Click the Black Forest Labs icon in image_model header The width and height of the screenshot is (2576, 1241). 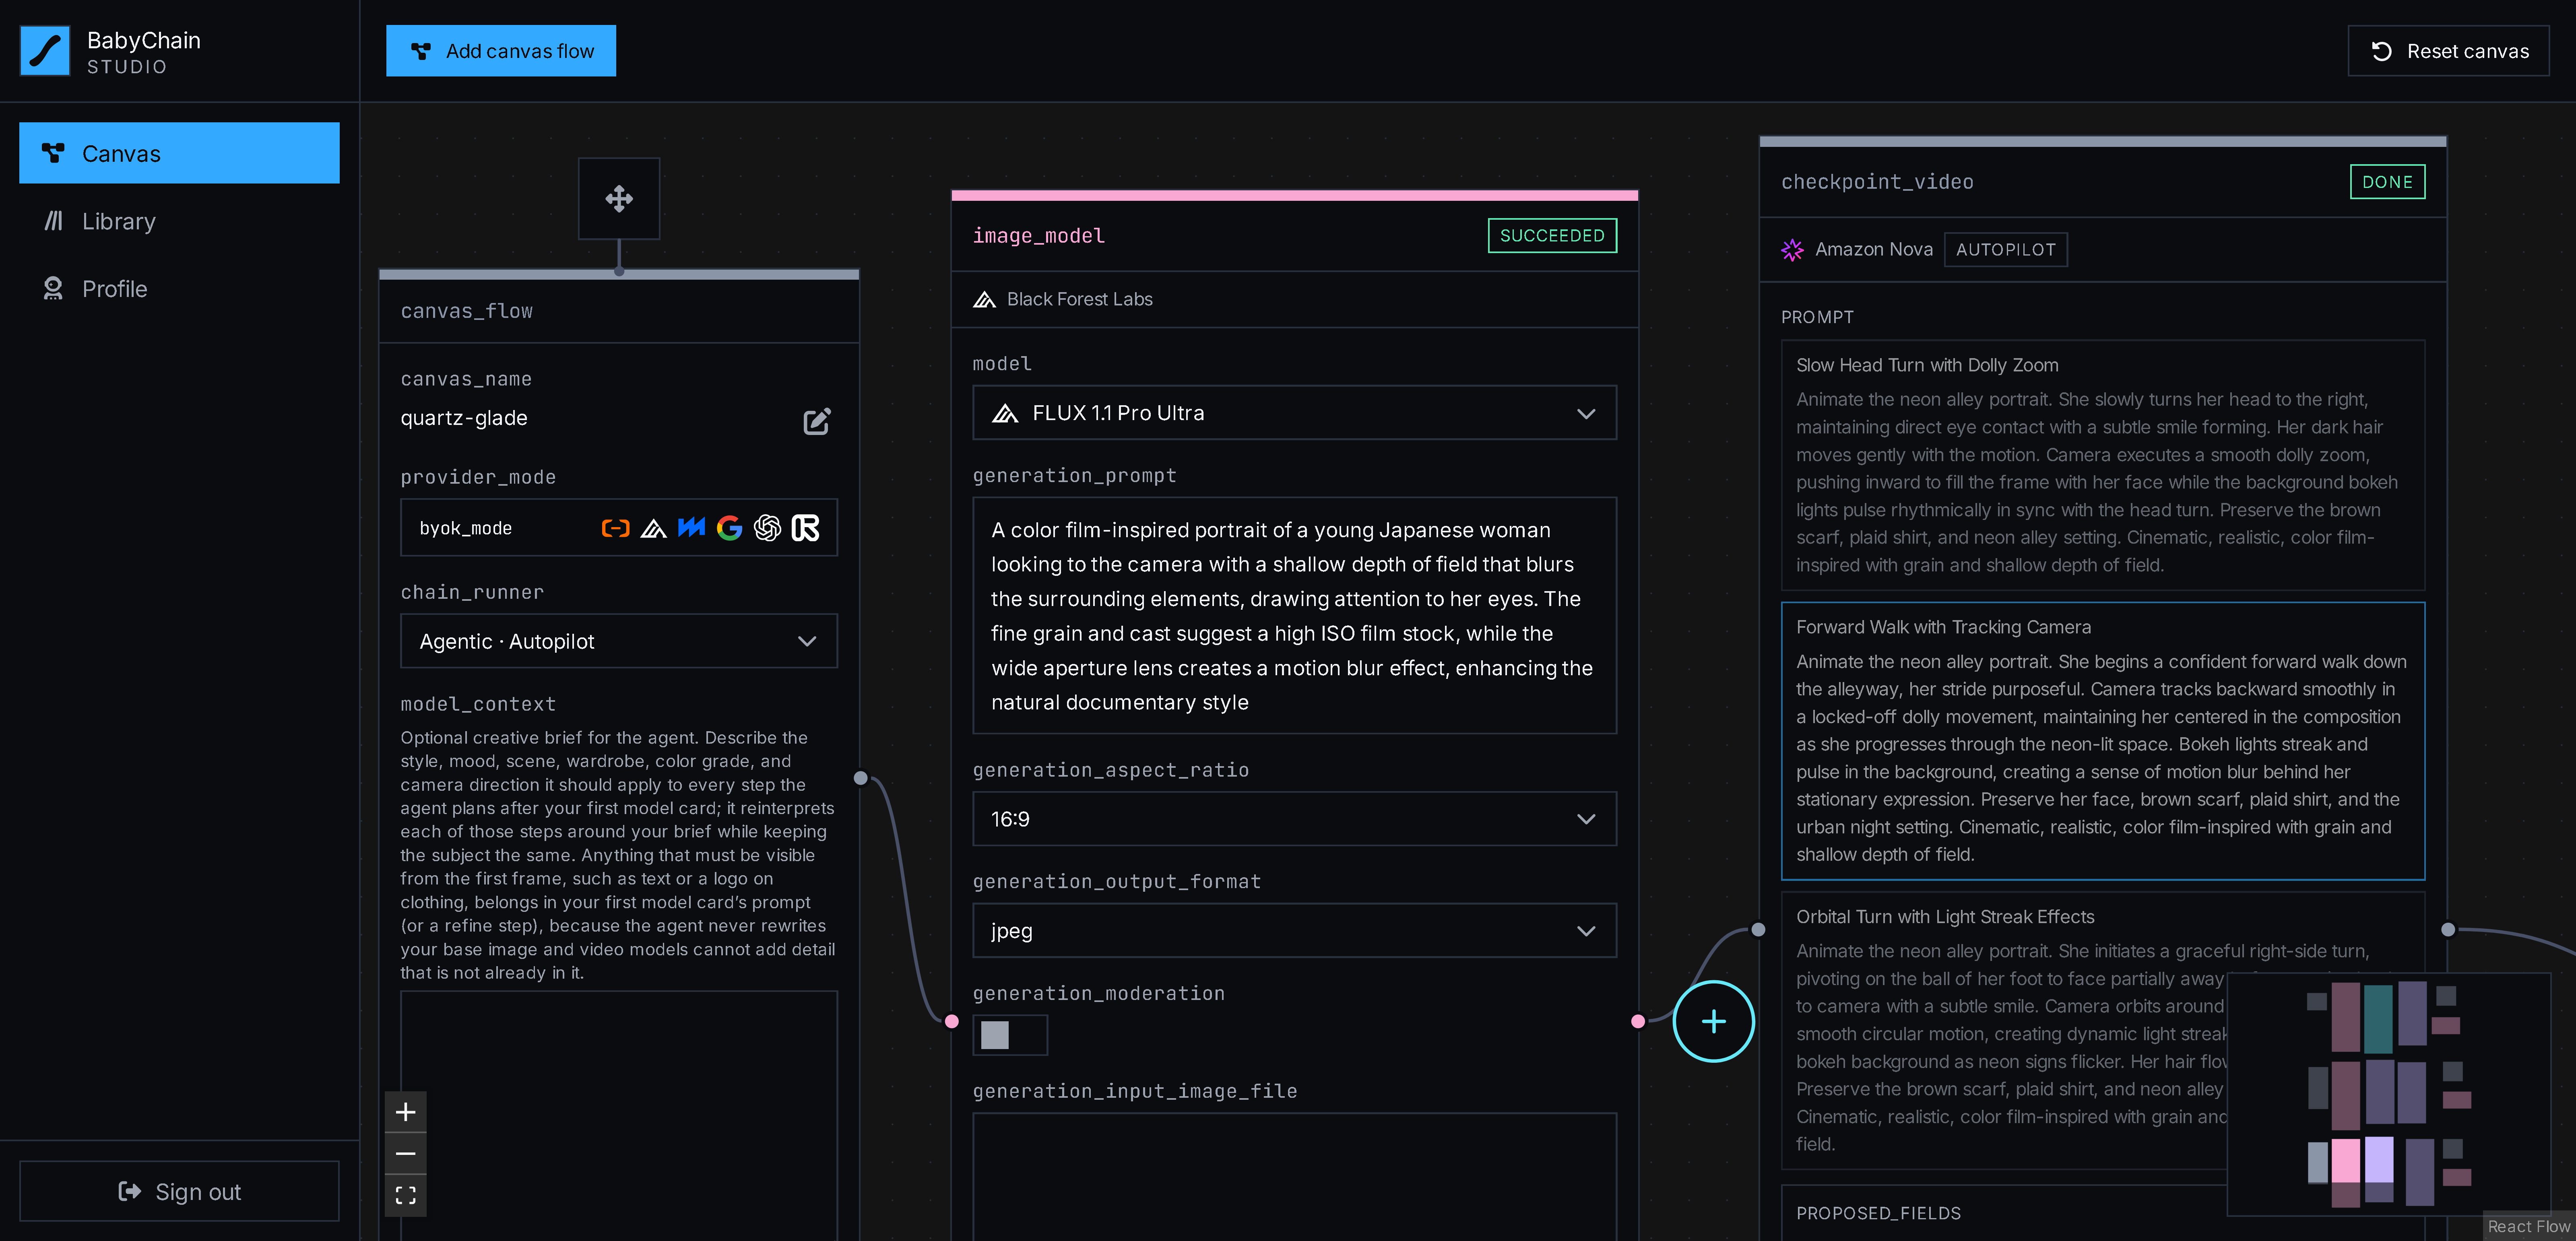[x=984, y=299]
